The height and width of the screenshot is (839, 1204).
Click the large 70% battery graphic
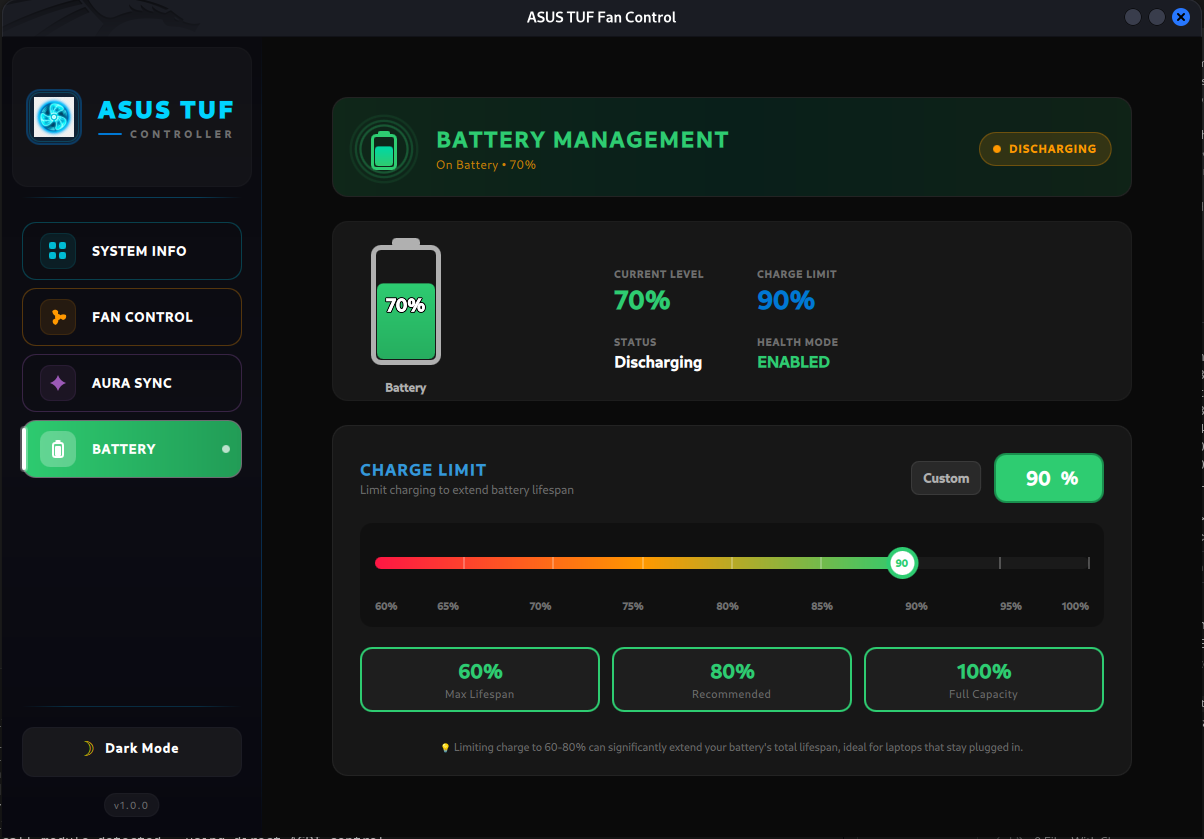pyautogui.click(x=406, y=302)
